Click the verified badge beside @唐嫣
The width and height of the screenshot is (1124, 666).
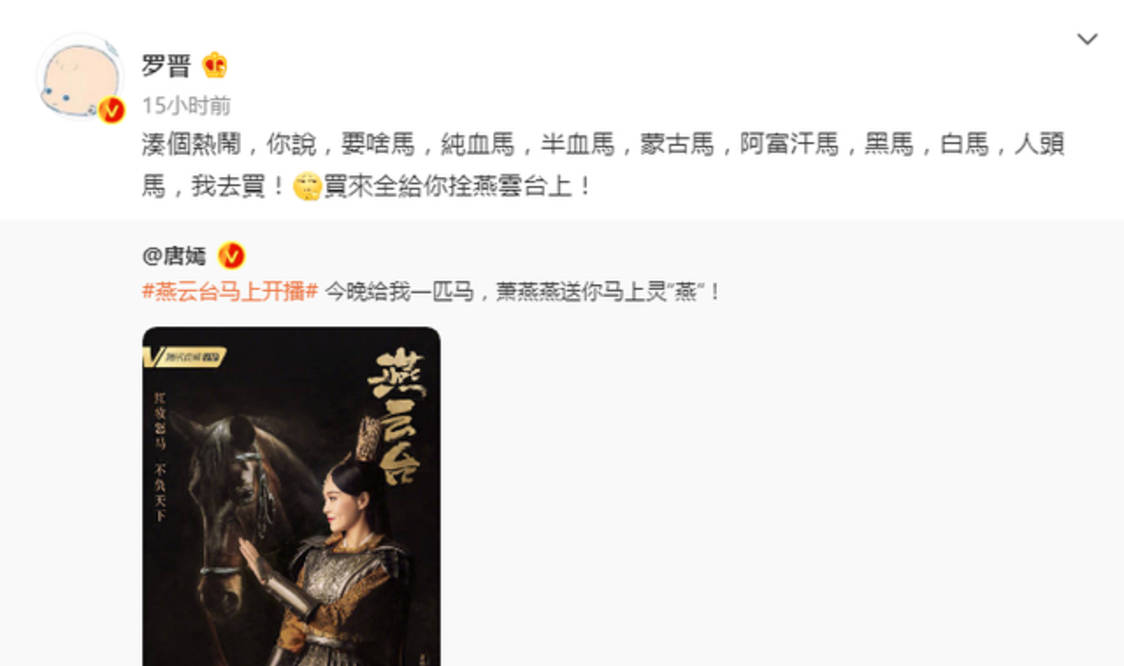231,255
